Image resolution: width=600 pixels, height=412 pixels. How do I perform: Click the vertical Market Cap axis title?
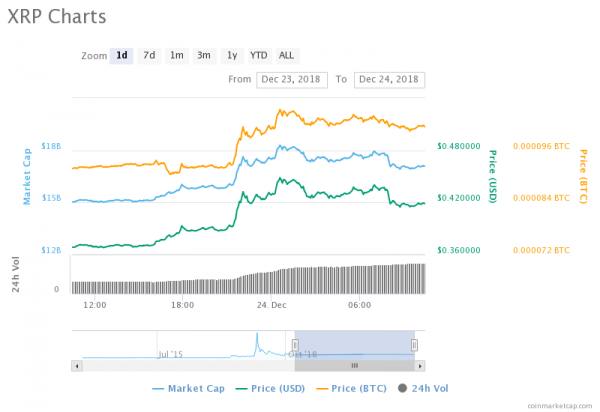click(27, 177)
